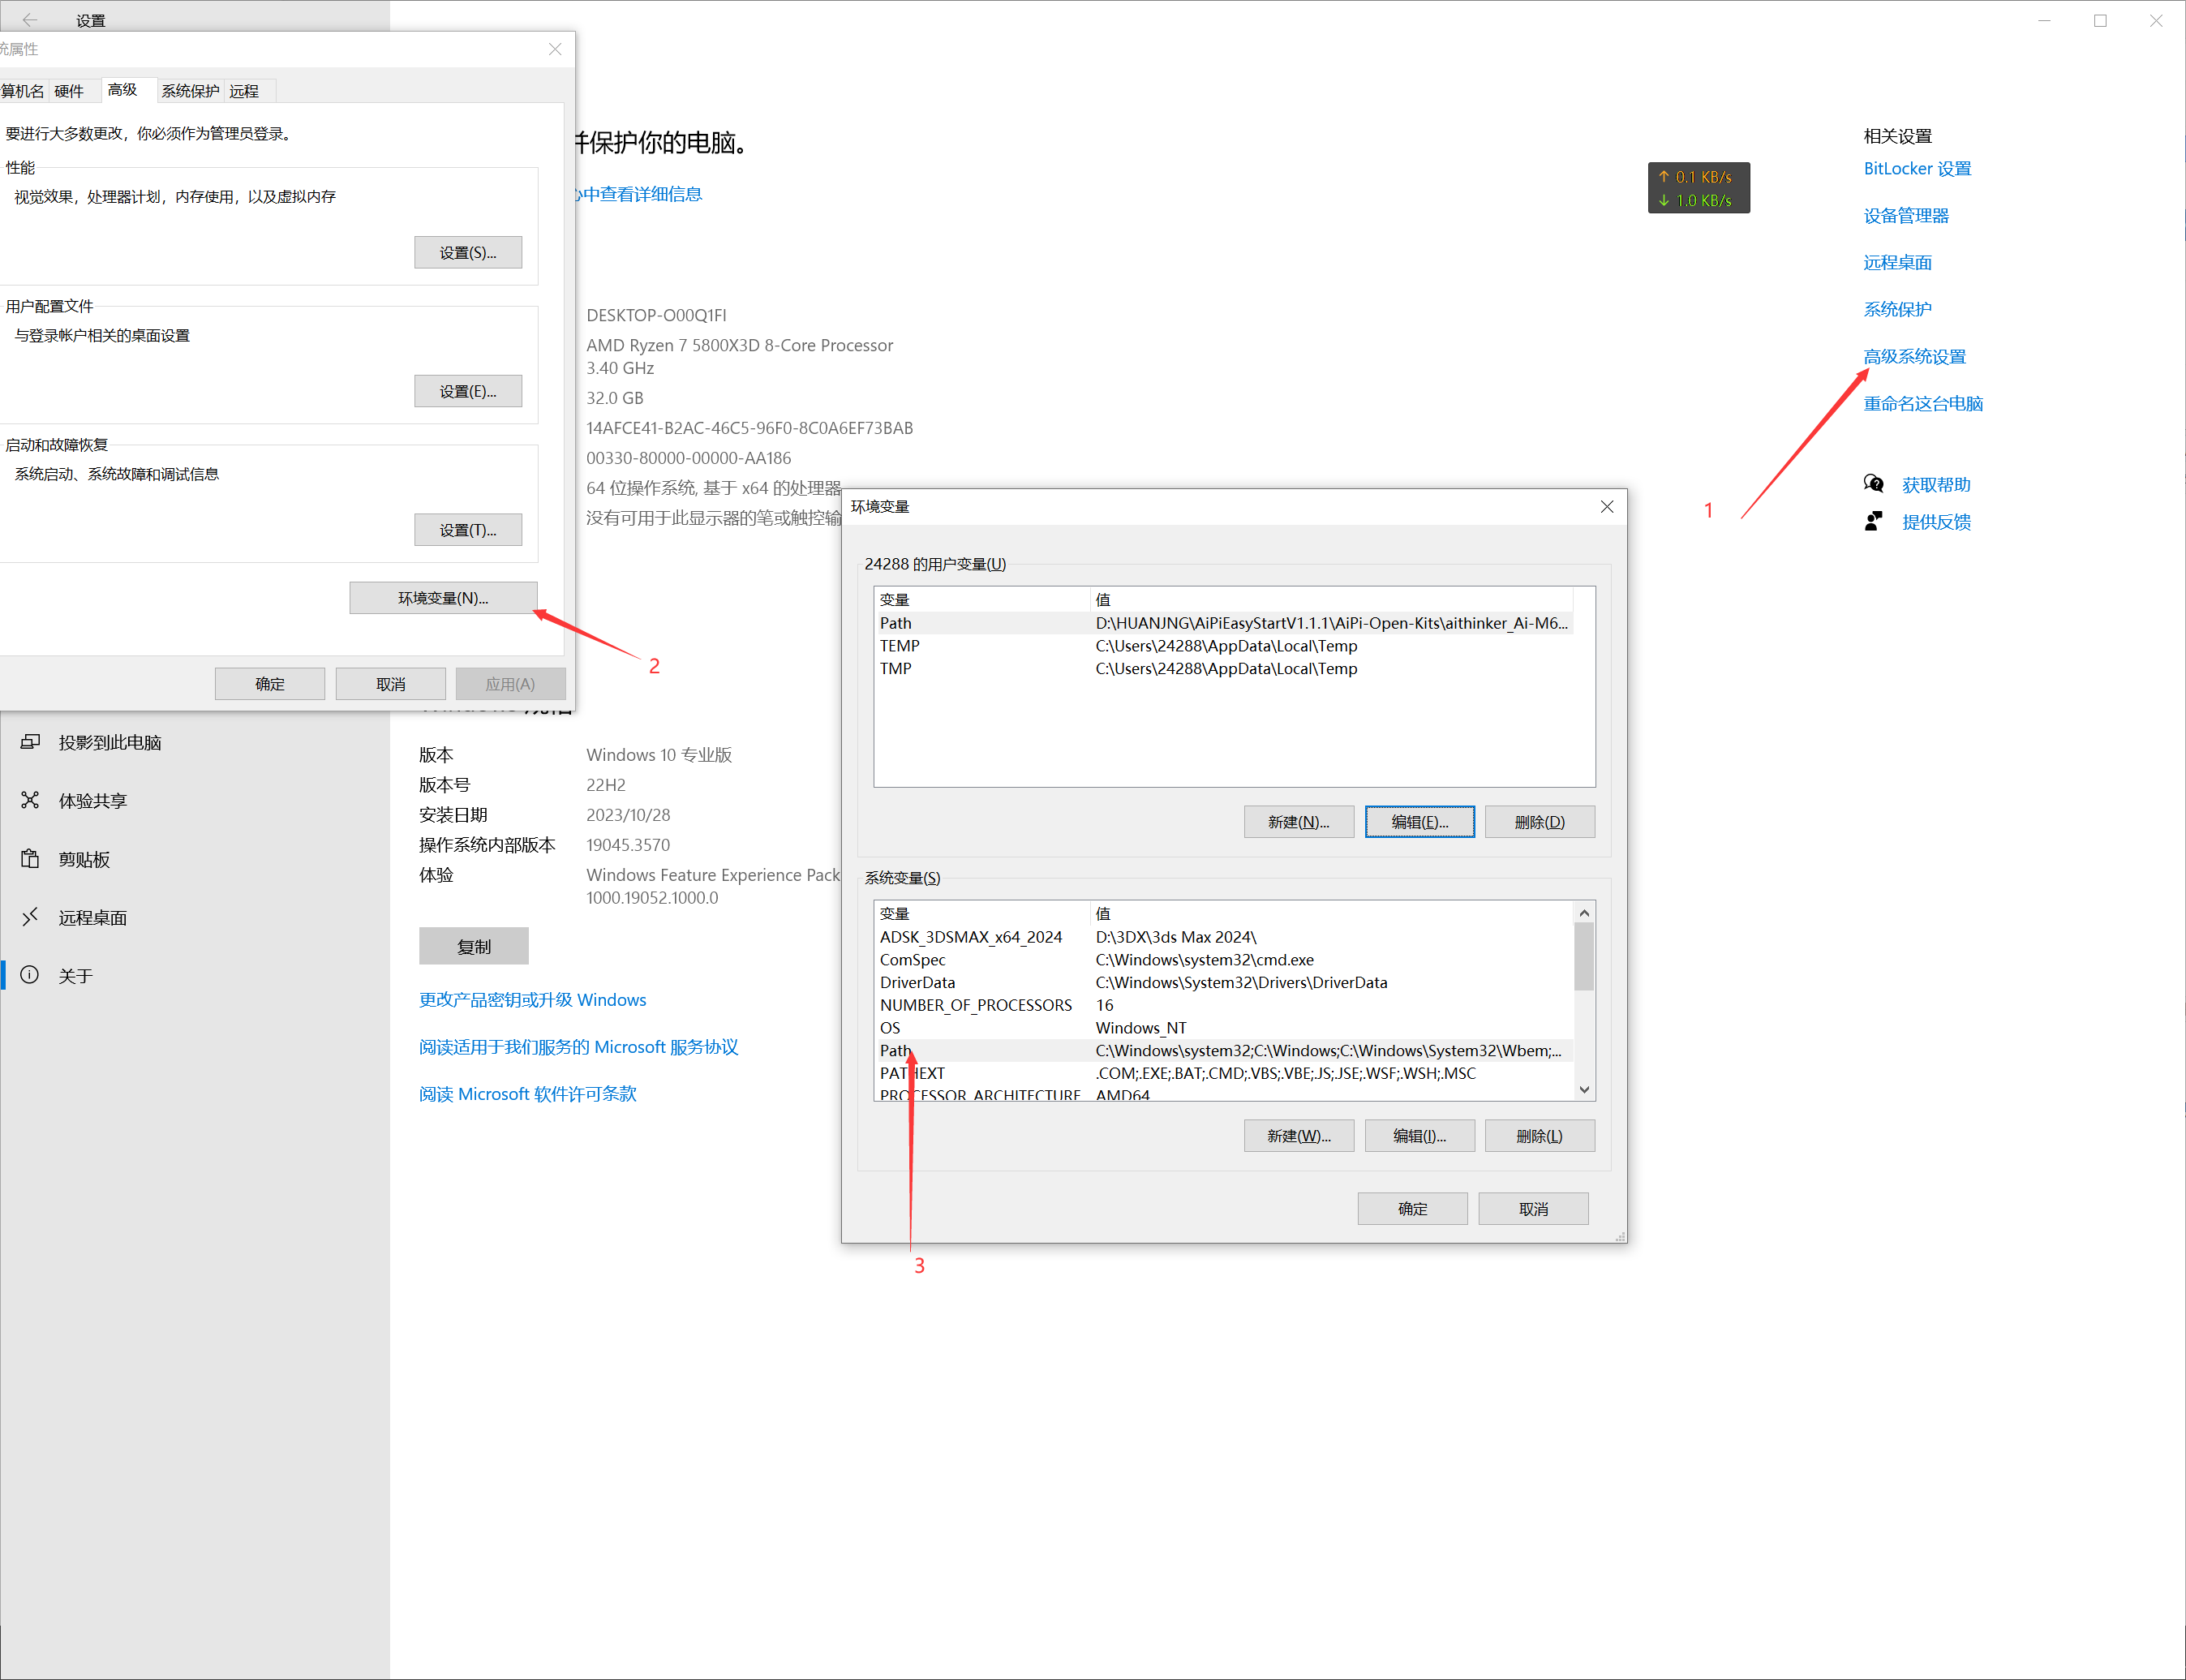Click 删除(L) for system variables
2186x1680 pixels.
point(1540,1136)
